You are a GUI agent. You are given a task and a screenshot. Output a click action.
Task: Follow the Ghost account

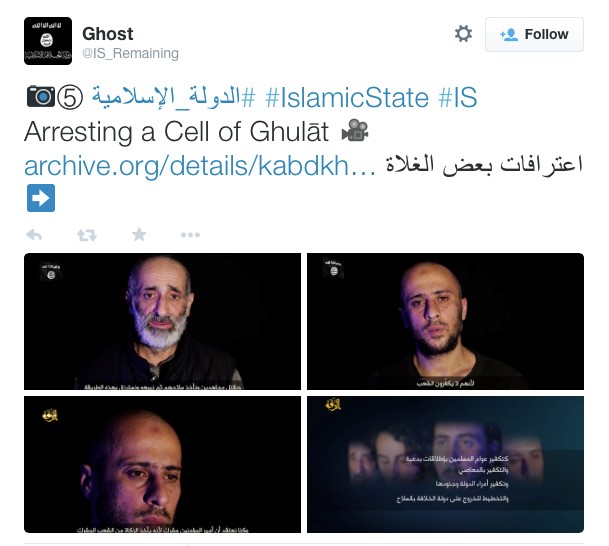point(534,34)
